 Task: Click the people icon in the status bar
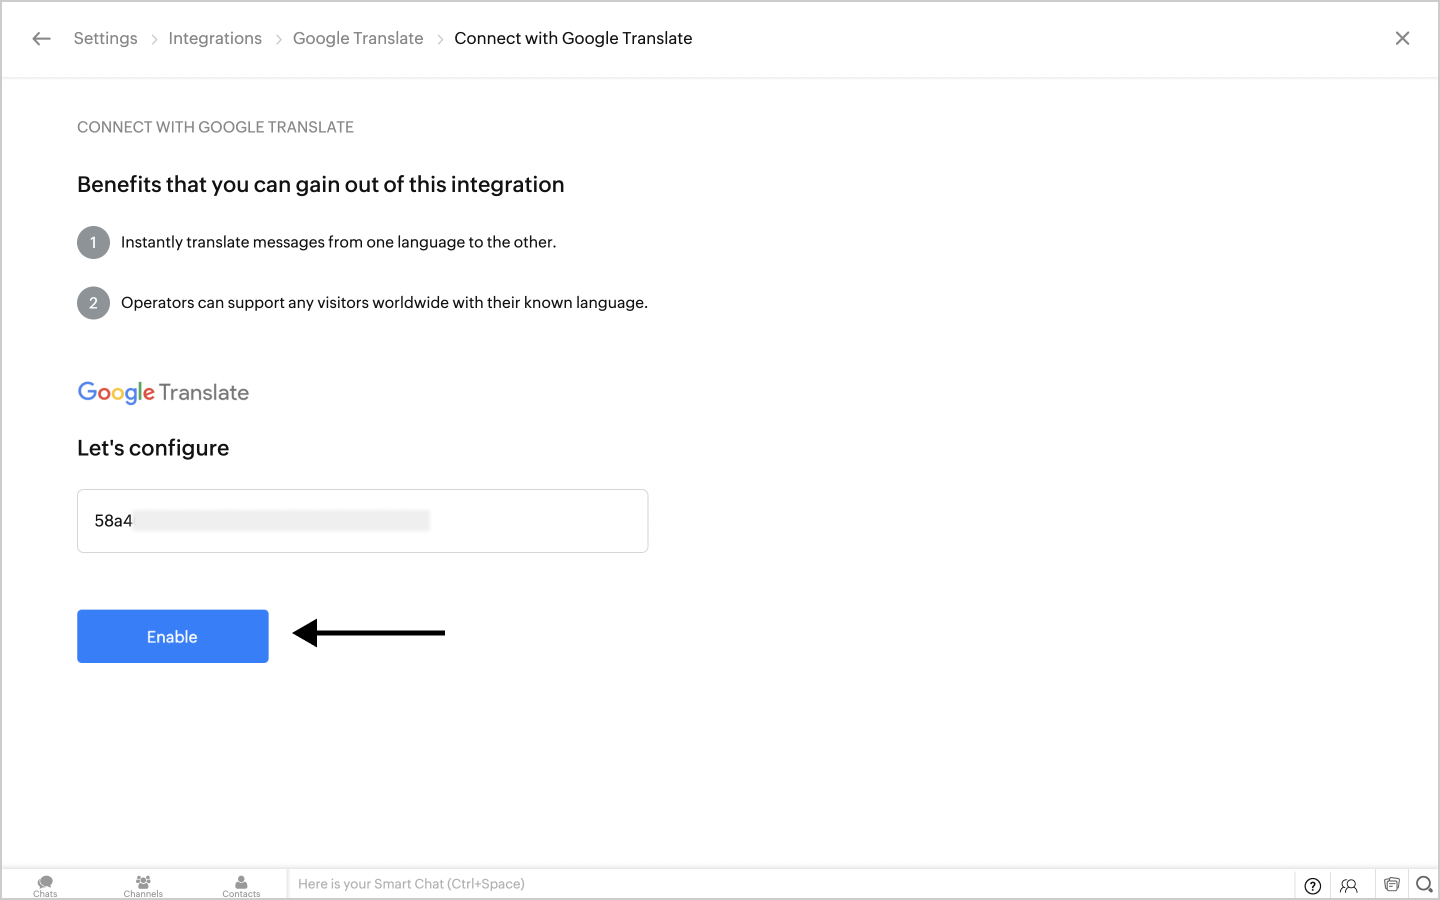[1349, 885]
